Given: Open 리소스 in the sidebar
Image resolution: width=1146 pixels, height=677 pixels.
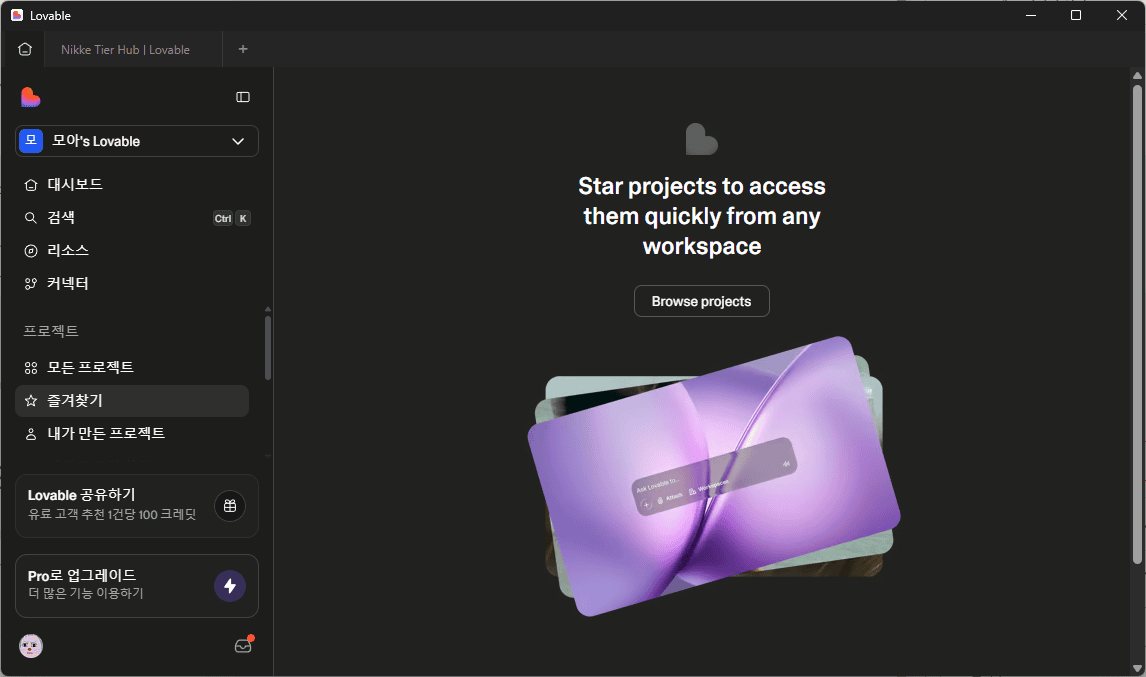Looking at the screenshot, I should 132,251.
